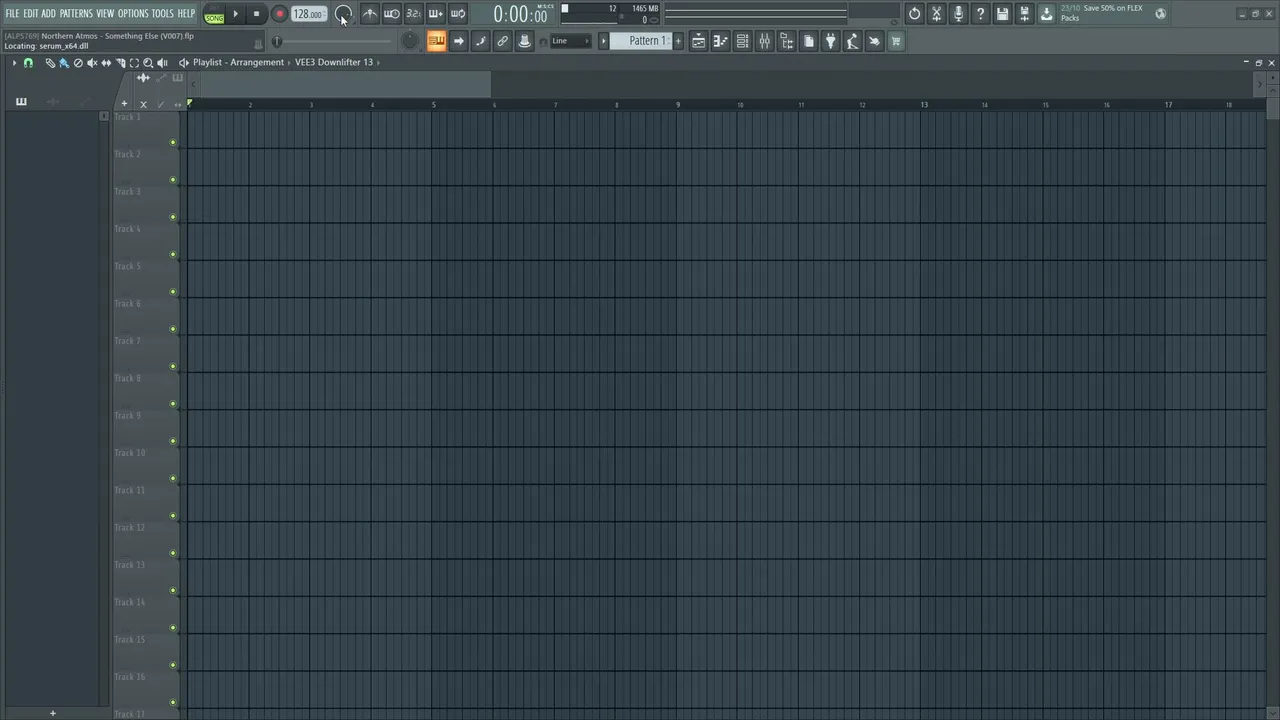Open the Browser view toolbar button
Viewport: 1280px width, 720px height.
tap(786, 41)
